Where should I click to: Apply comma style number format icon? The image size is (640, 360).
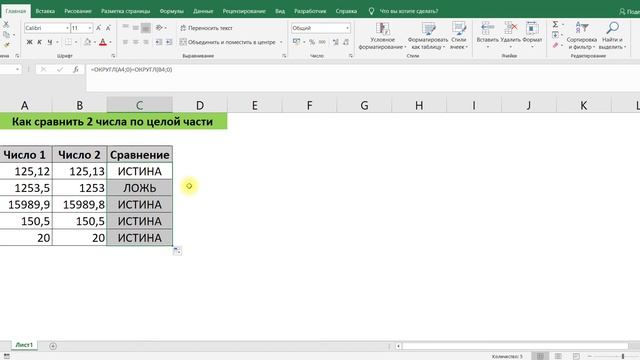click(322, 42)
